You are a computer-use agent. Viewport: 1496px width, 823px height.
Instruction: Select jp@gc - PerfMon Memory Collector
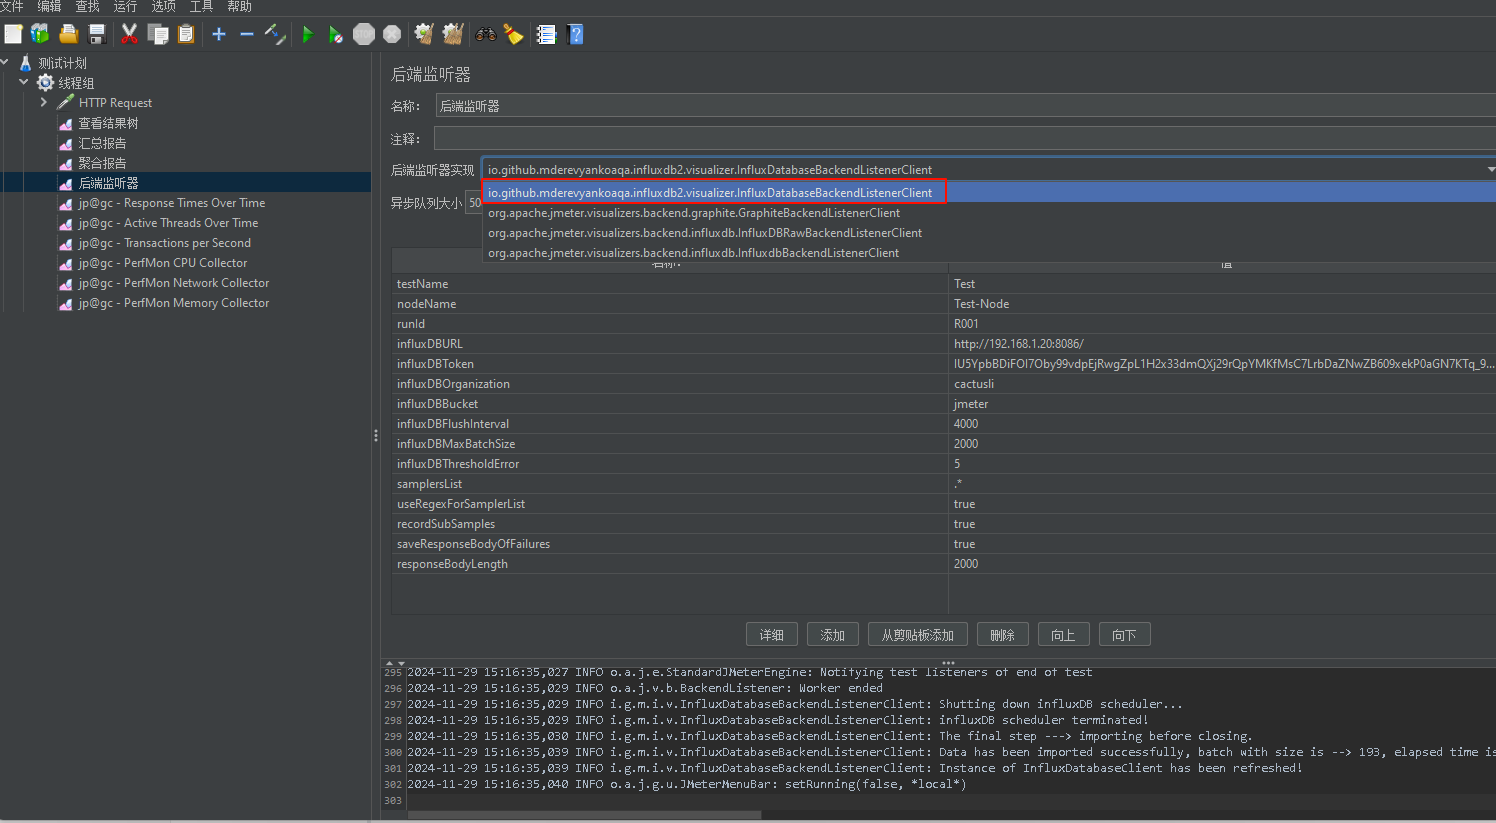[174, 303]
